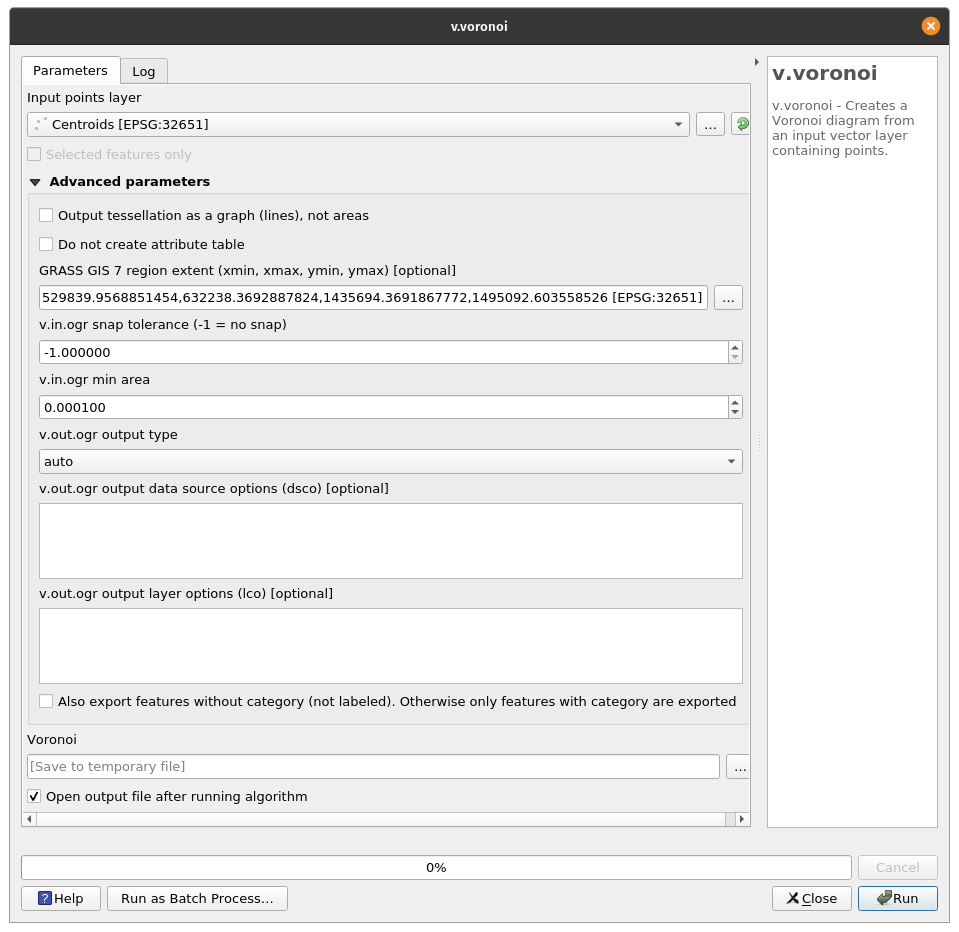This screenshot has height=932, width=959.
Task: Click the iterate over layer green icon
Action: click(741, 124)
